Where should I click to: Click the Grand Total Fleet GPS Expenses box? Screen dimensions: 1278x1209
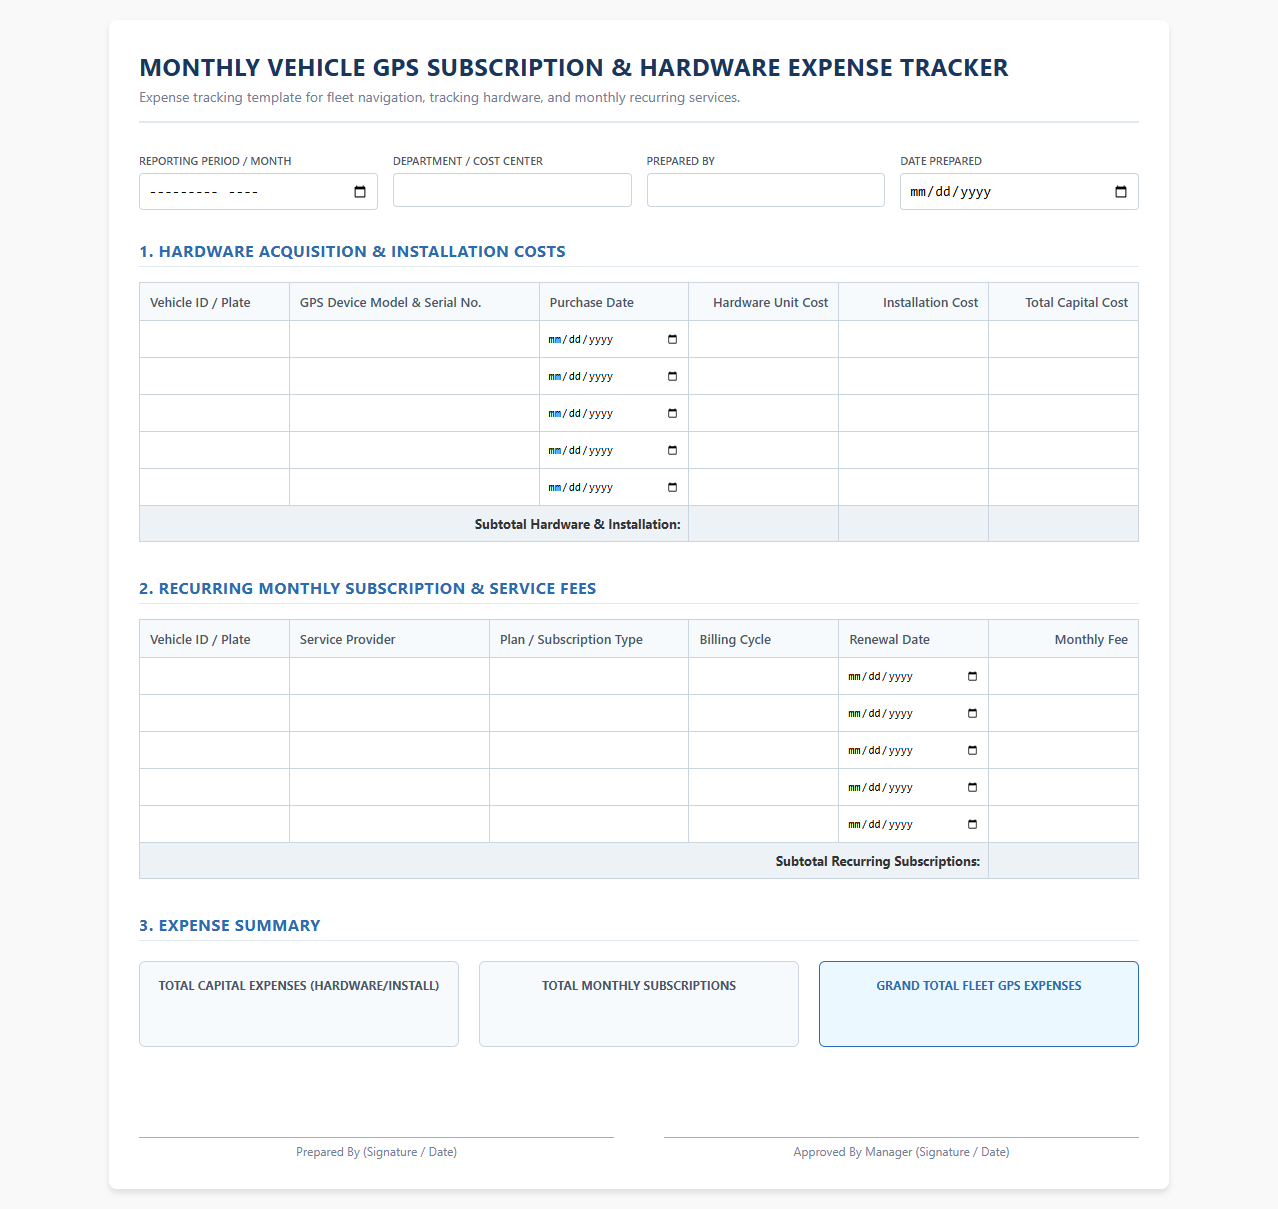[x=979, y=1004]
